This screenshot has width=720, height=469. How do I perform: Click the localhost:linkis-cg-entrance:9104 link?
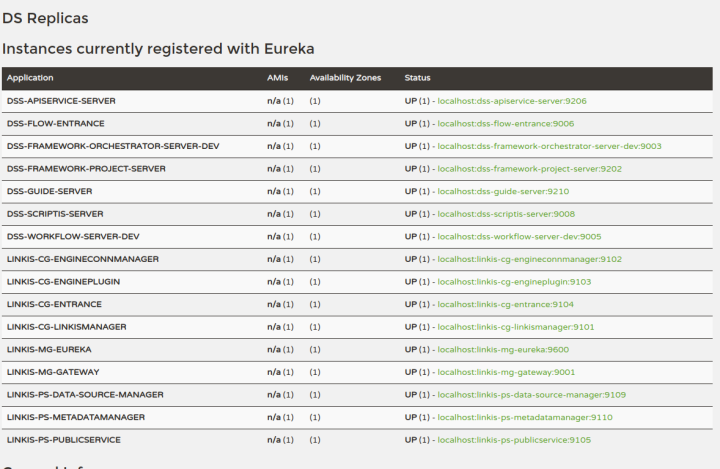506,304
